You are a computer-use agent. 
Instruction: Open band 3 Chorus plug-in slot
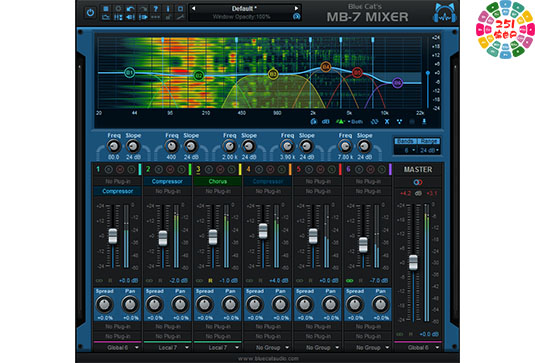[218, 181]
